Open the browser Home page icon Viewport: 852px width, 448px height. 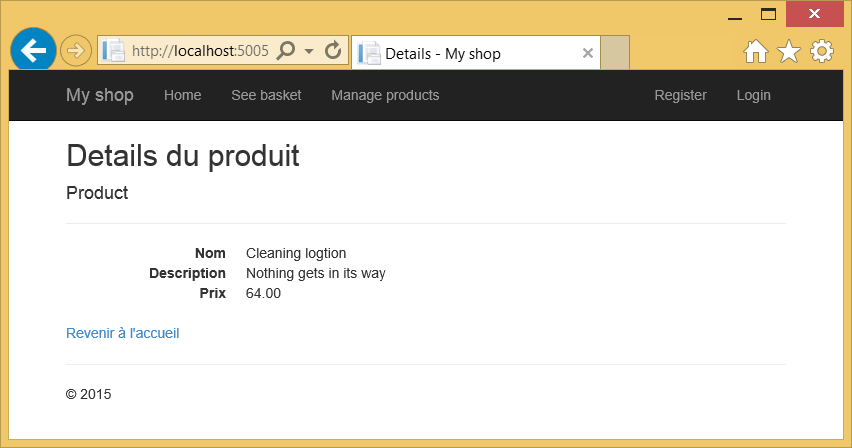756,52
